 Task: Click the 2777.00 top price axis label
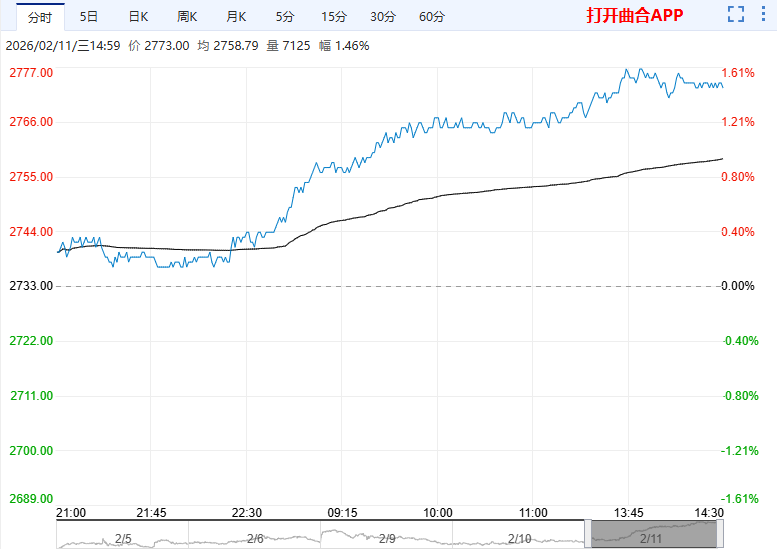click(30, 73)
